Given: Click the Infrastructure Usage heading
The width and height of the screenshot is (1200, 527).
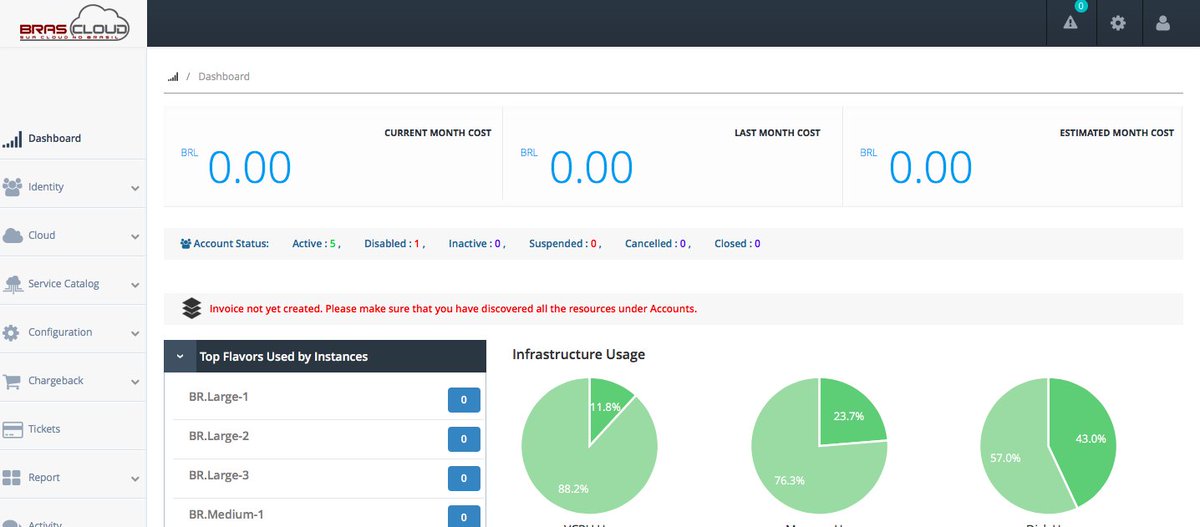Looking at the screenshot, I should [x=579, y=354].
